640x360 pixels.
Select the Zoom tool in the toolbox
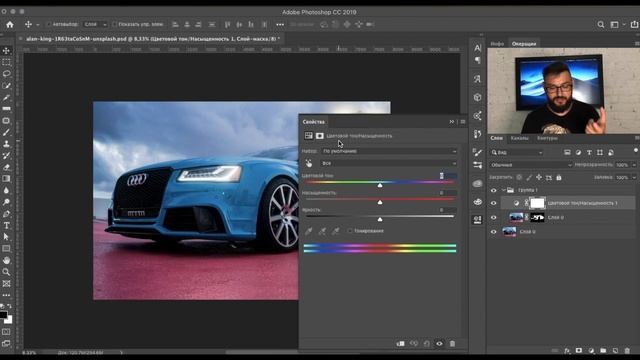7,272
